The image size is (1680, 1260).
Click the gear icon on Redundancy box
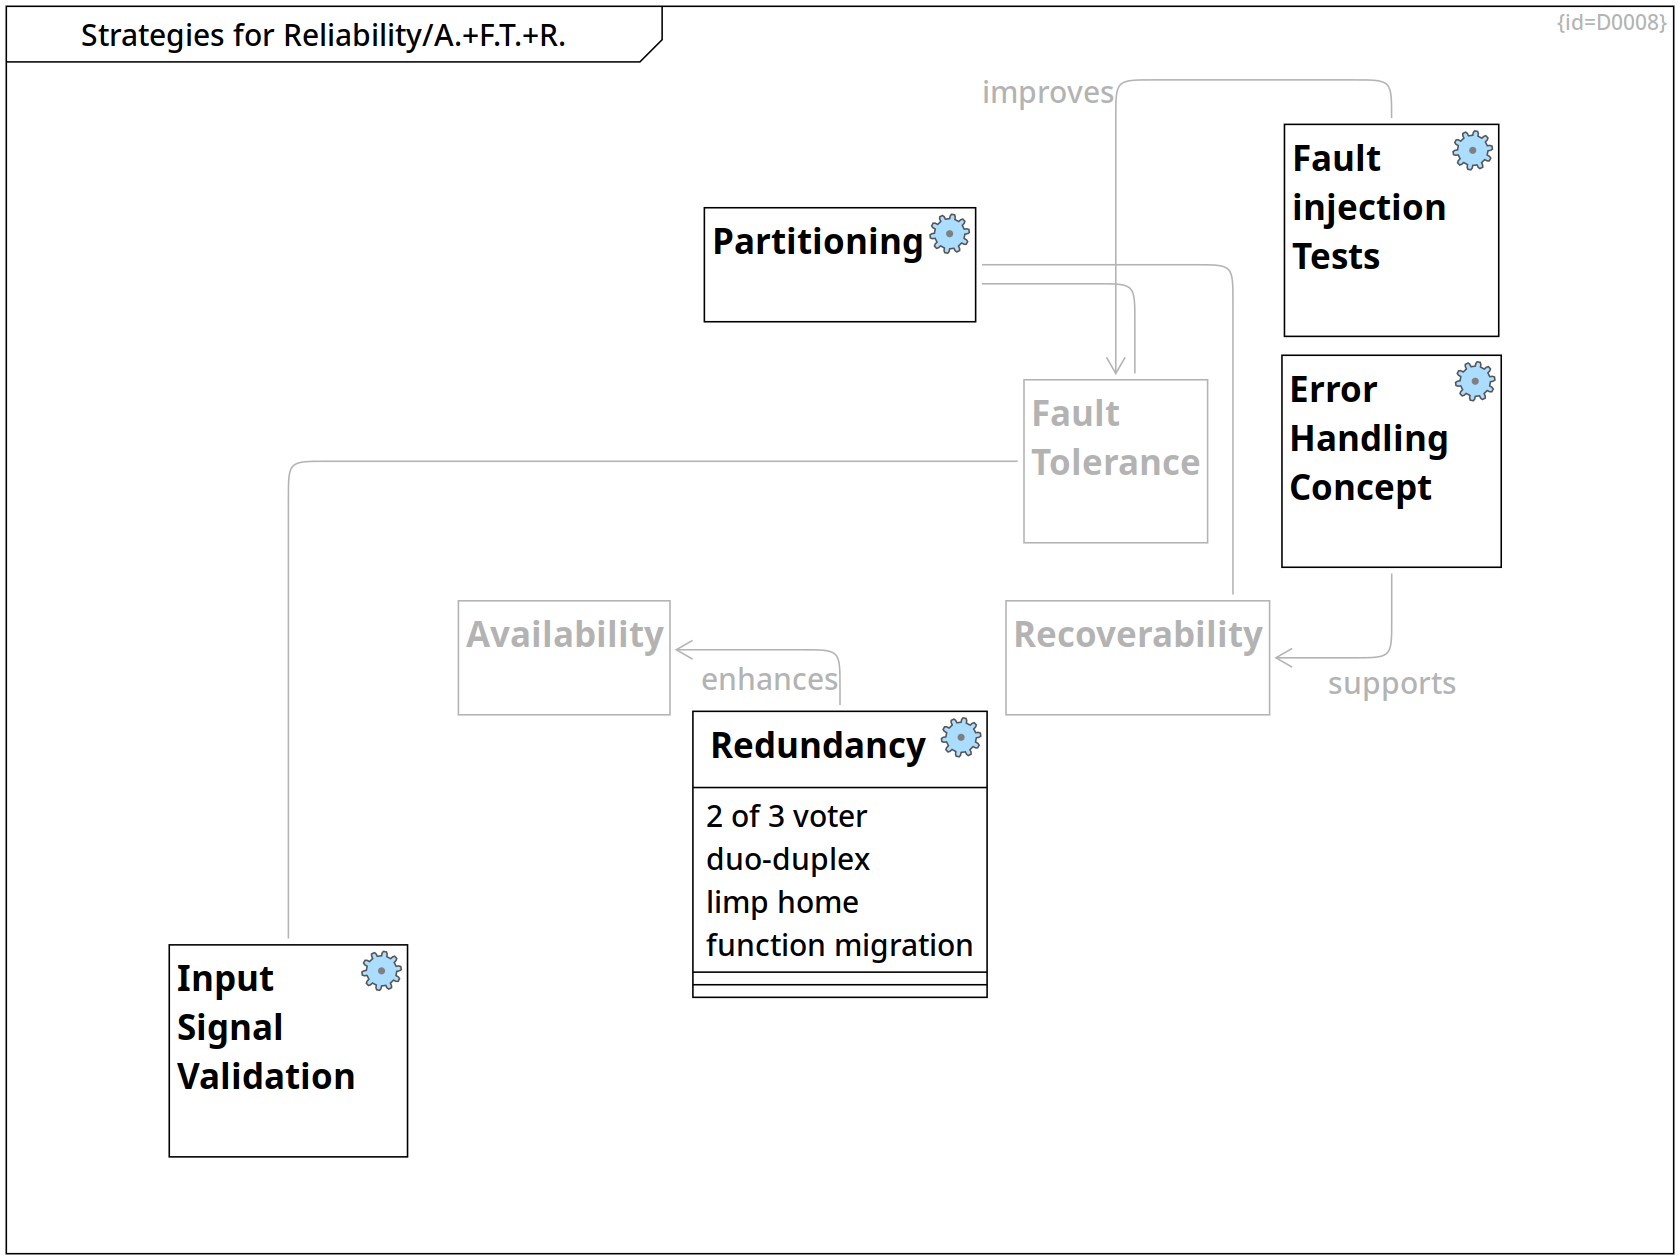(x=961, y=738)
